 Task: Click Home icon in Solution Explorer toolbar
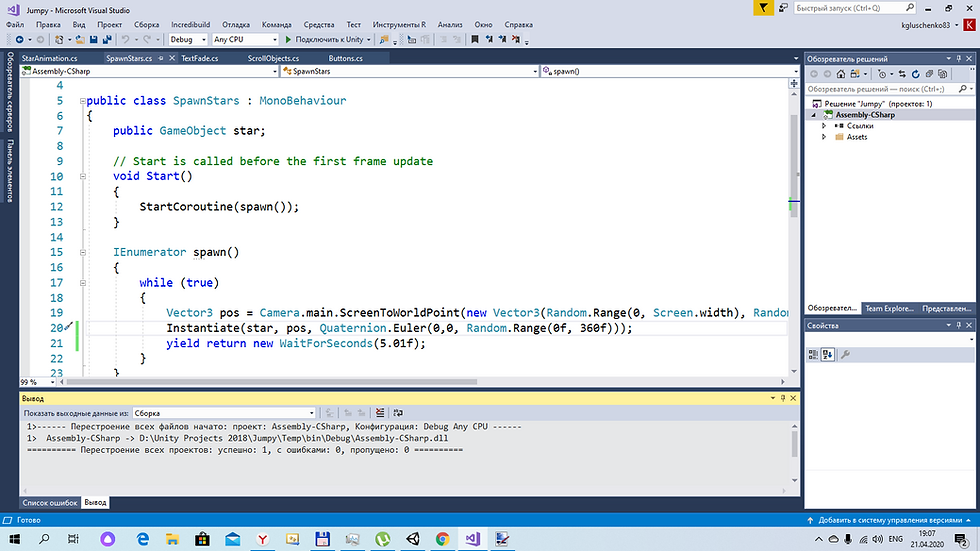click(841, 74)
